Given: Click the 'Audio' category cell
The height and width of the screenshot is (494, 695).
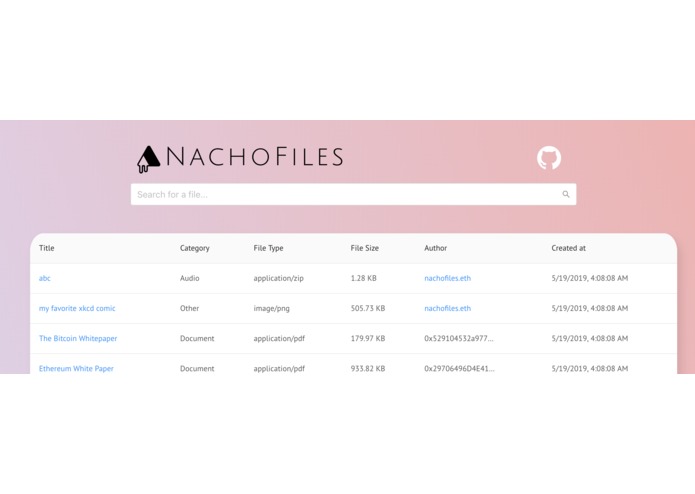Looking at the screenshot, I should coord(190,278).
